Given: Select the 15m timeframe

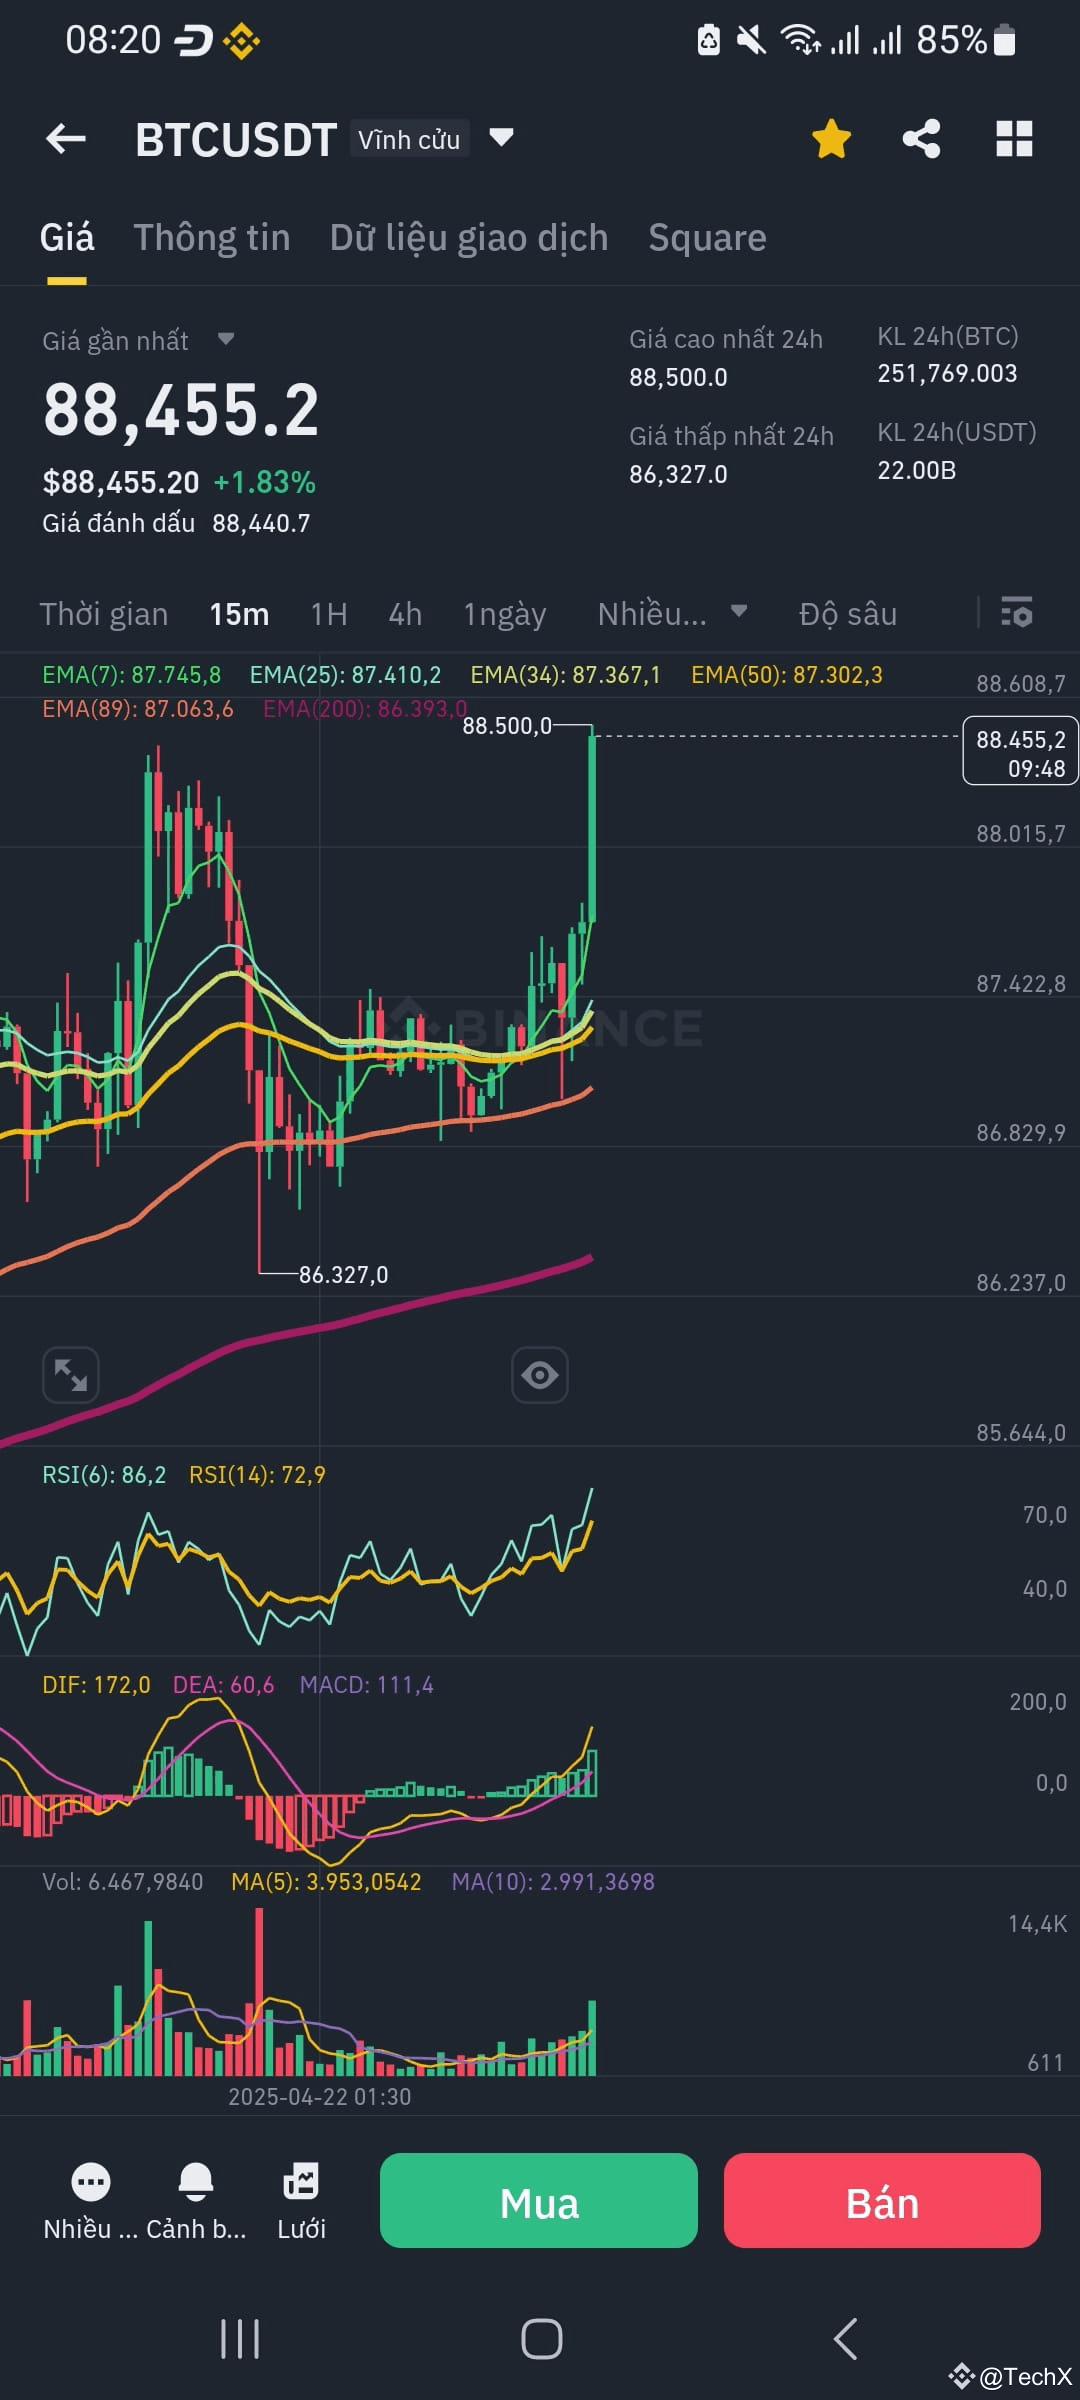Looking at the screenshot, I should tap(239, 614).
